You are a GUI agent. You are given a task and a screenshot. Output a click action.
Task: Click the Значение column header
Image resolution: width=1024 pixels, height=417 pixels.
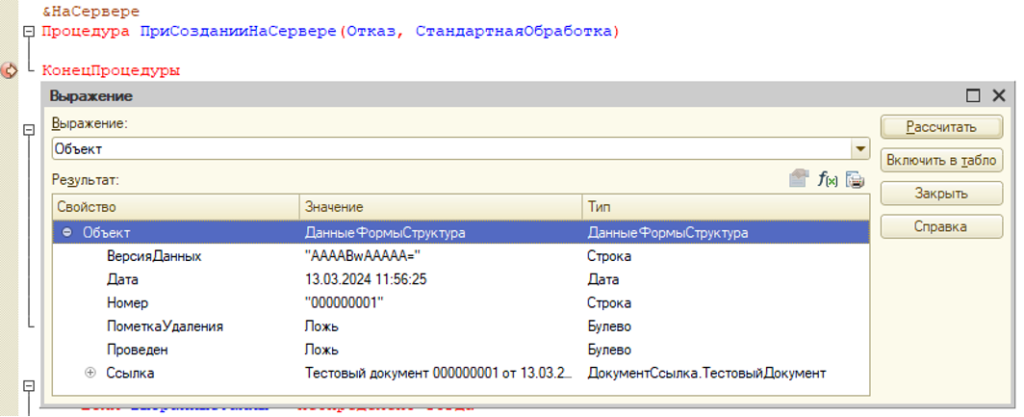[x=440, y=206]
